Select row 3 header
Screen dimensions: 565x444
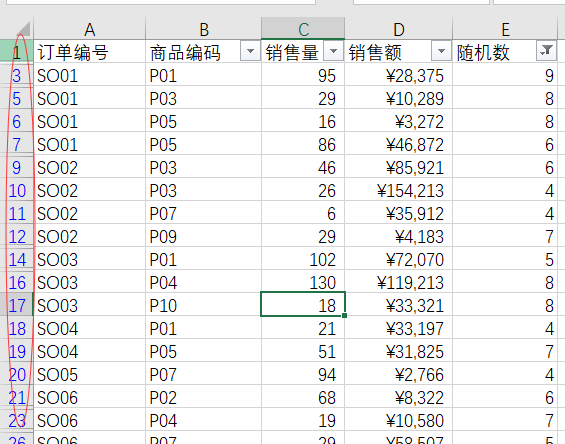point(17,75)
